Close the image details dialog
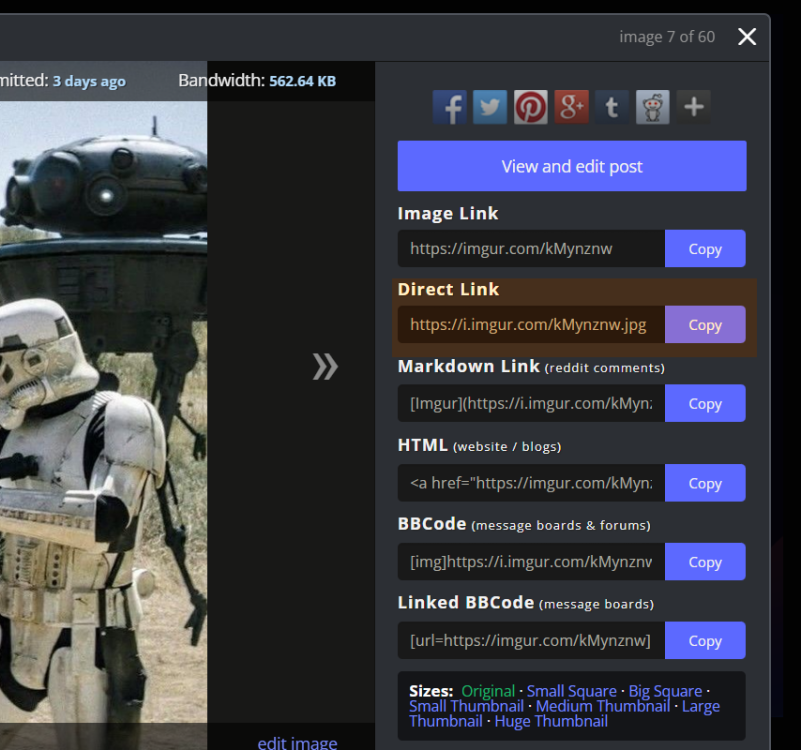The image size is (801, 750). pos(747,37)
